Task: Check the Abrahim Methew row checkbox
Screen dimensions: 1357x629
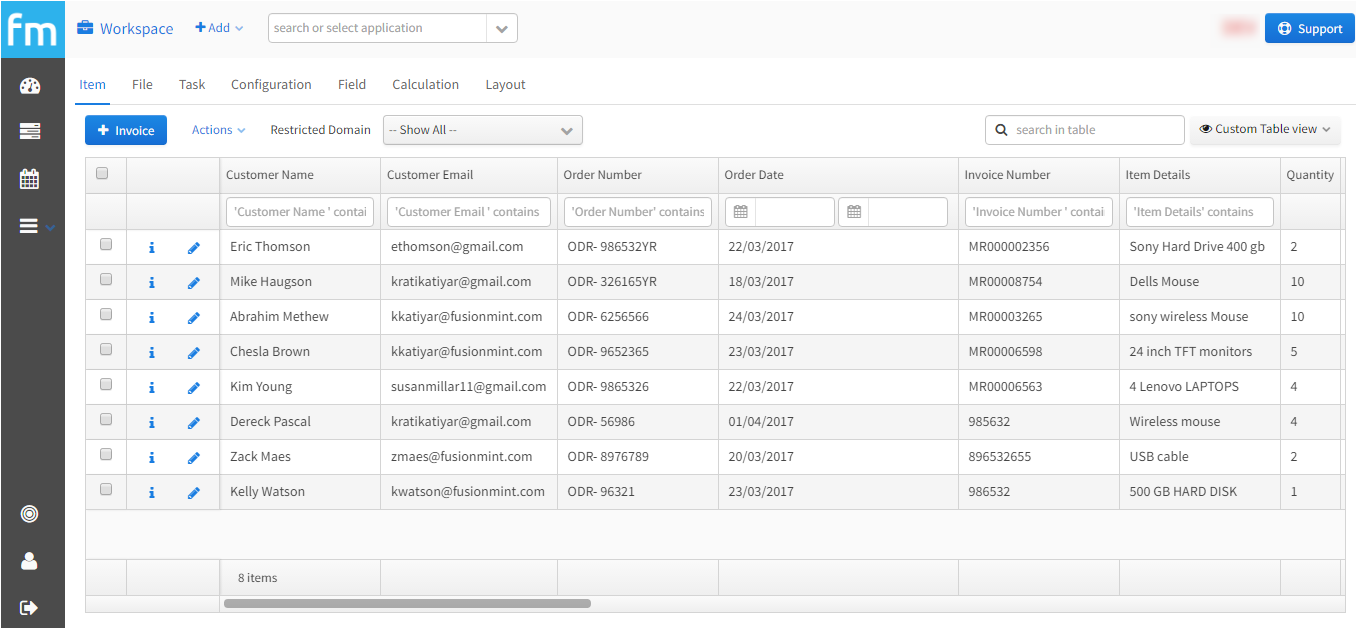Action: pyautogui.click(x=106, y=315)
